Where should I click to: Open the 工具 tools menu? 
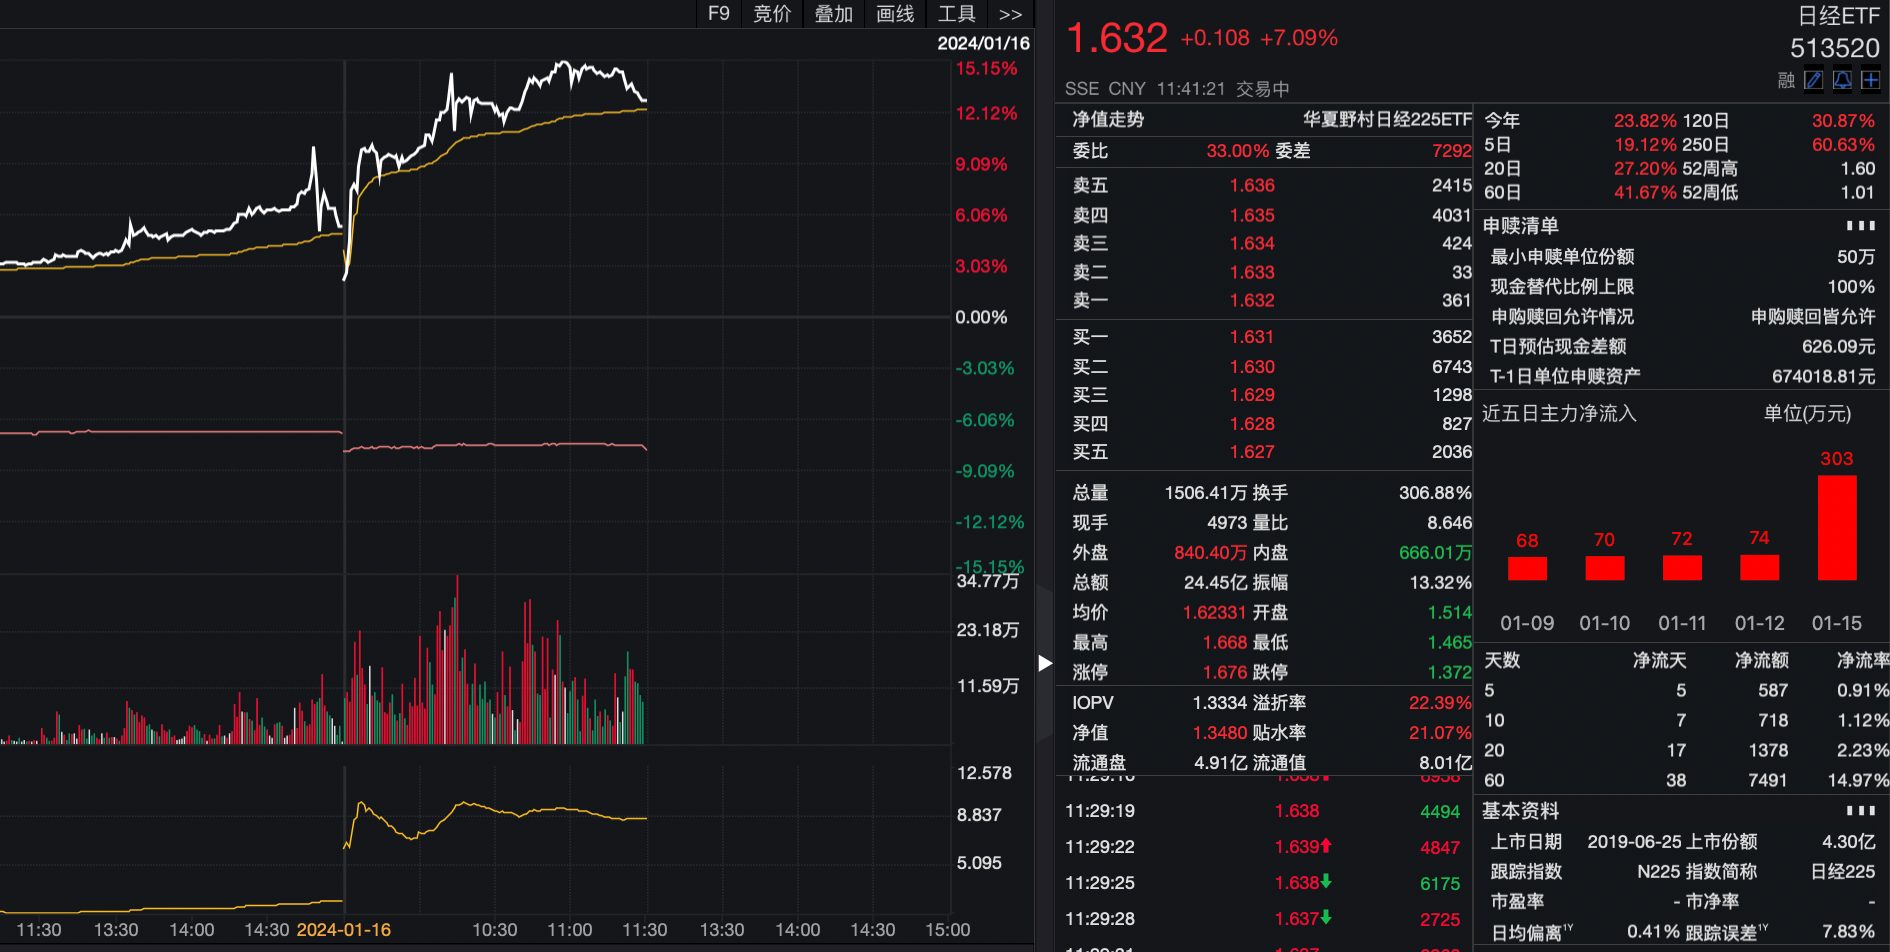click(x=956, y=14)
